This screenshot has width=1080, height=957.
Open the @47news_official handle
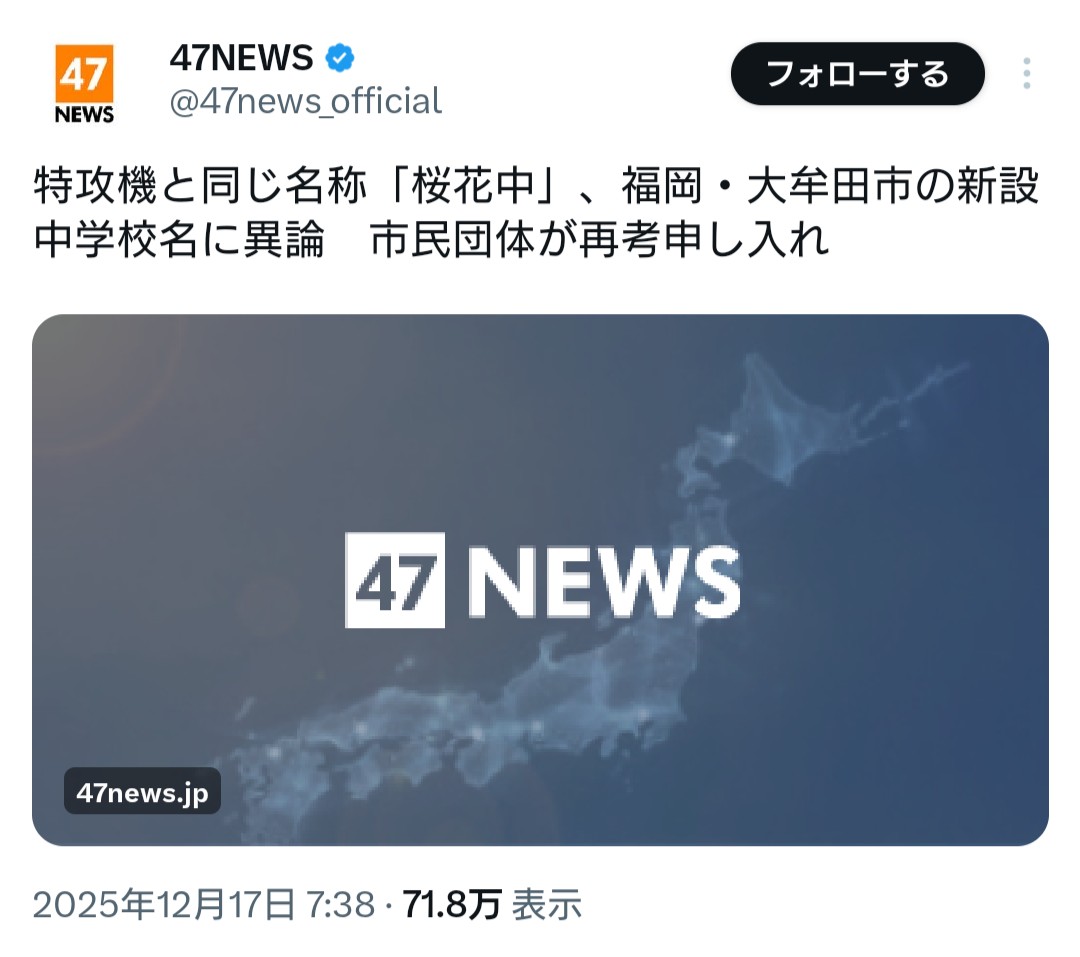click(305, 101)
